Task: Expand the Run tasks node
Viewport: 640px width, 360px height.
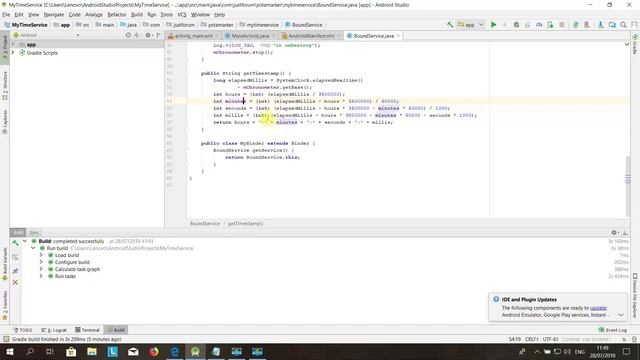Action: click(x=41, y=276)
